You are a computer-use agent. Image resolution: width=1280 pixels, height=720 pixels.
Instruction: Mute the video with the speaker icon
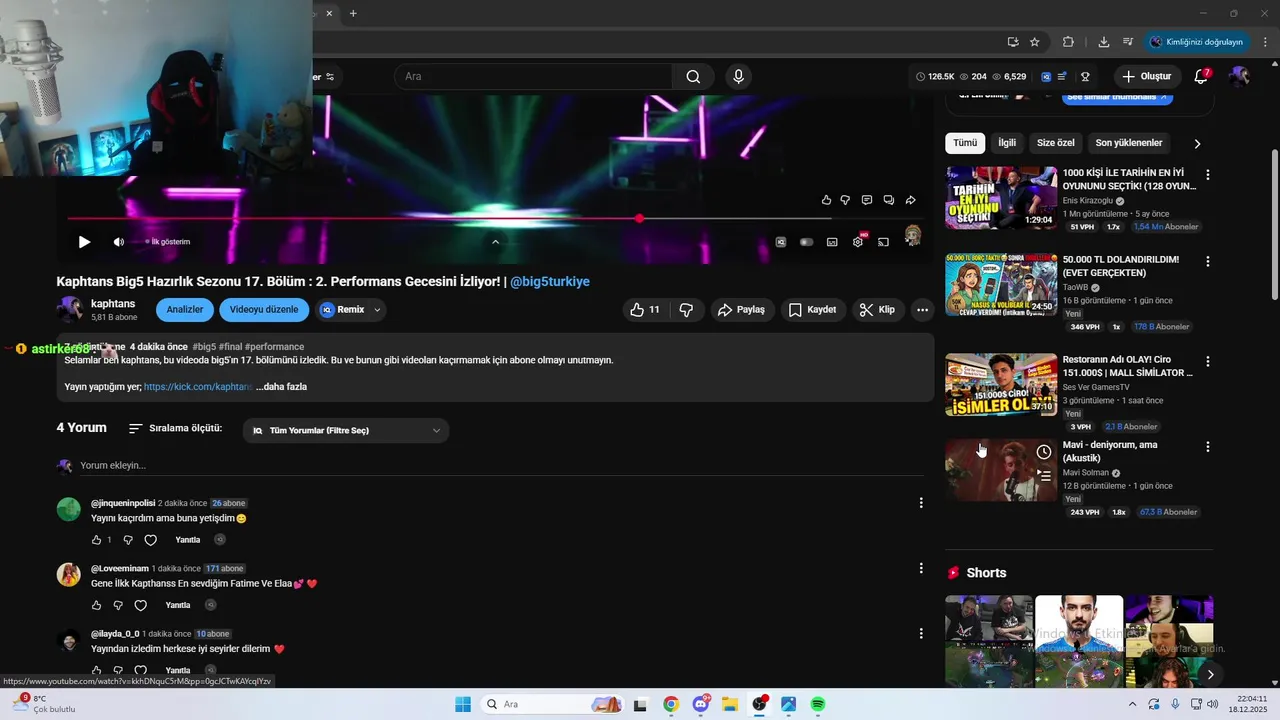[x=119, y=242]
